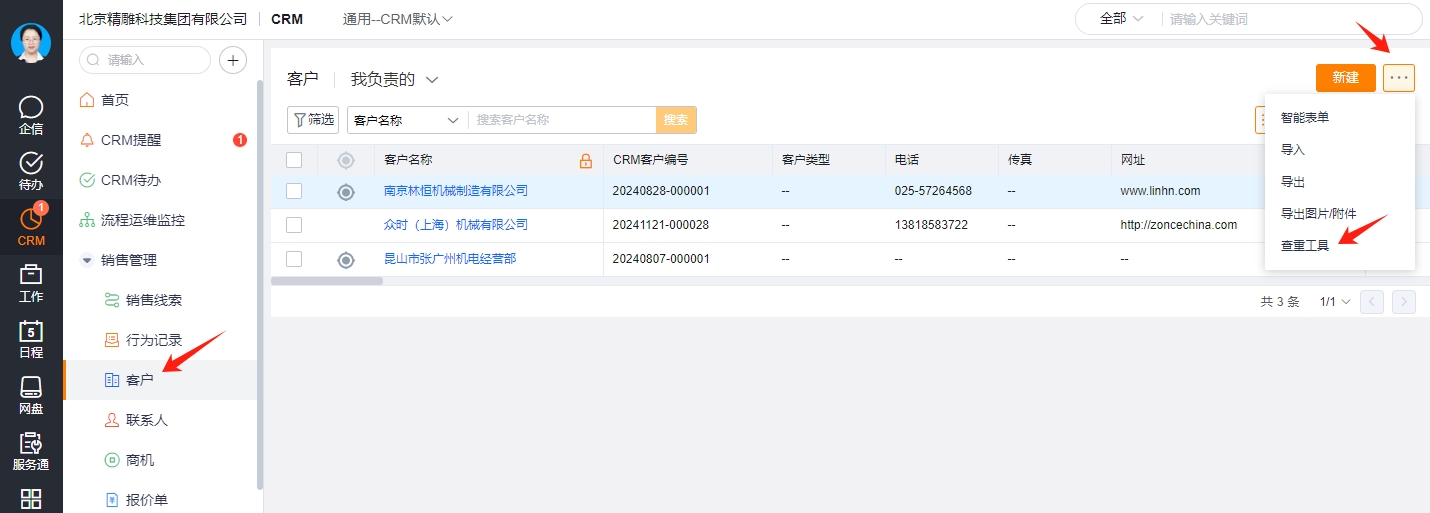Open the 网盘 cloud drive icon
Viewport: 1430px width, 513px height.
coord(31,394)
